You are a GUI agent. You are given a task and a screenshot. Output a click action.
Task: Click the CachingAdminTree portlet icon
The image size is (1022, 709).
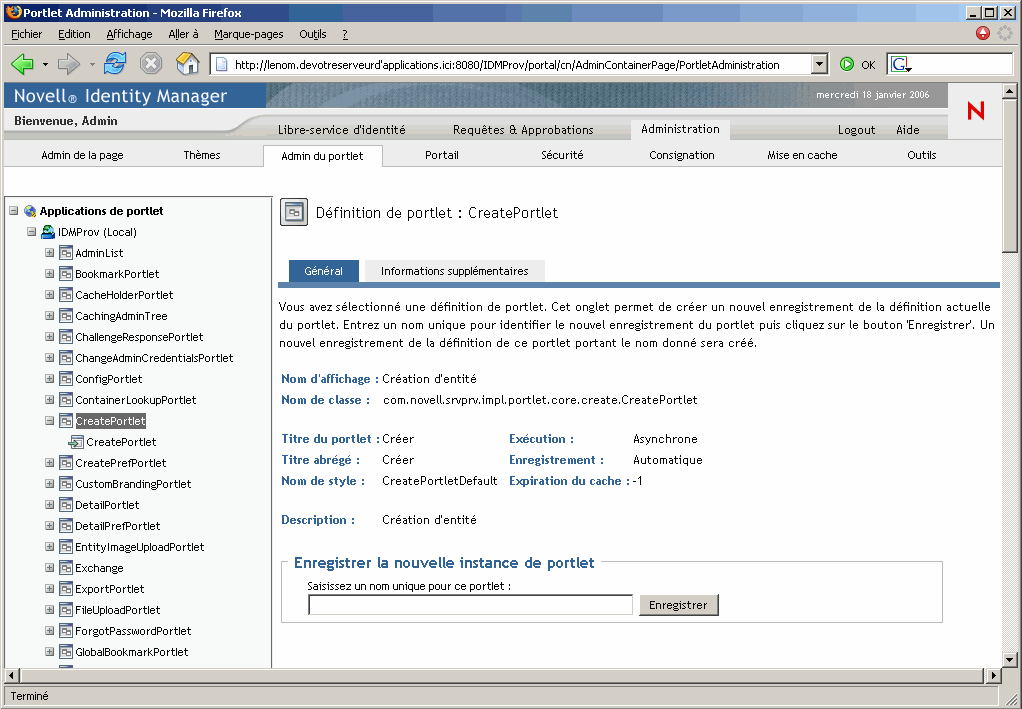(x=66, y=316)
